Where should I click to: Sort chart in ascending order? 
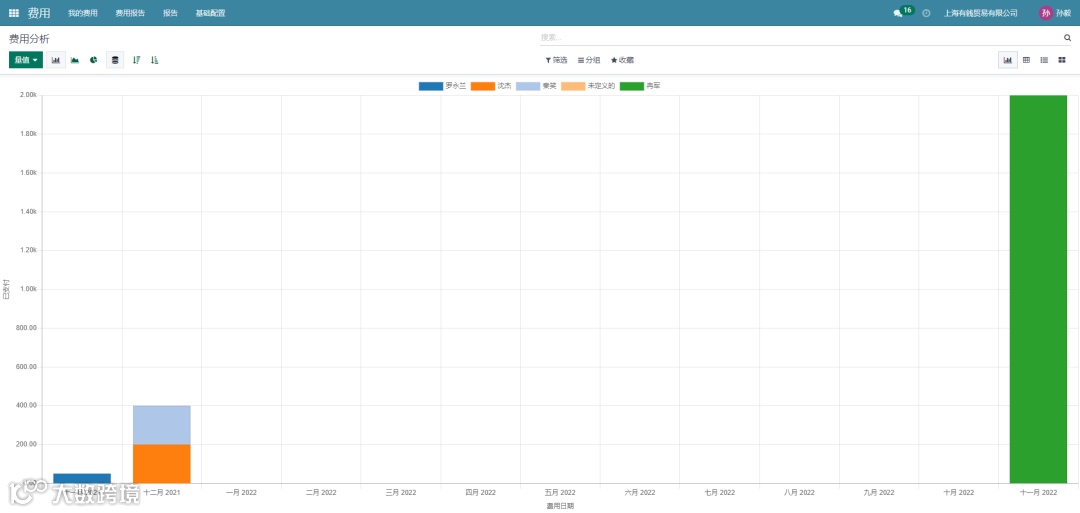coord(155,60)
